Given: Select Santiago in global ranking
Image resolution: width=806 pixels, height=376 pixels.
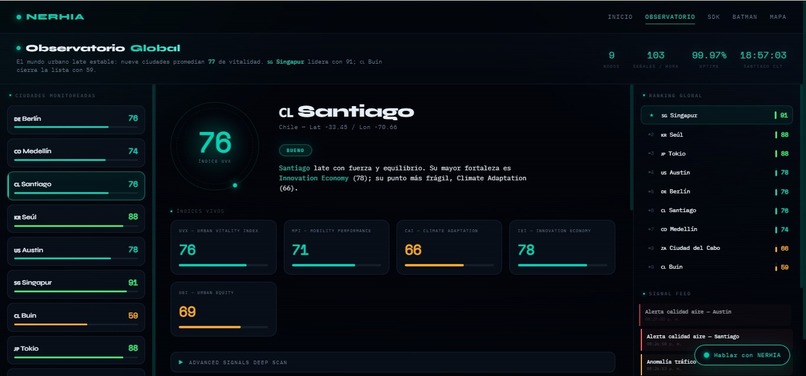Looking at the screenshot, I should tap(717, 210).
